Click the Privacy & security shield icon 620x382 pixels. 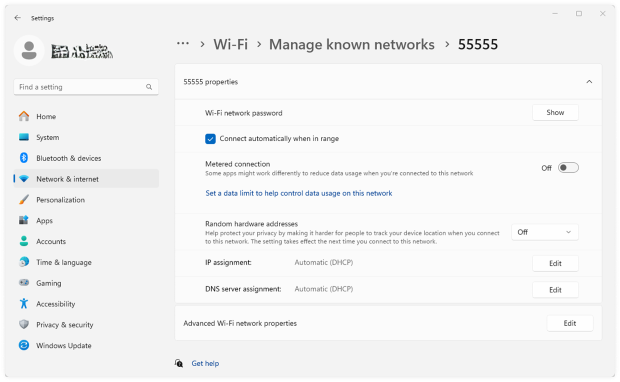pyautogui.click(x=24, y=324)
